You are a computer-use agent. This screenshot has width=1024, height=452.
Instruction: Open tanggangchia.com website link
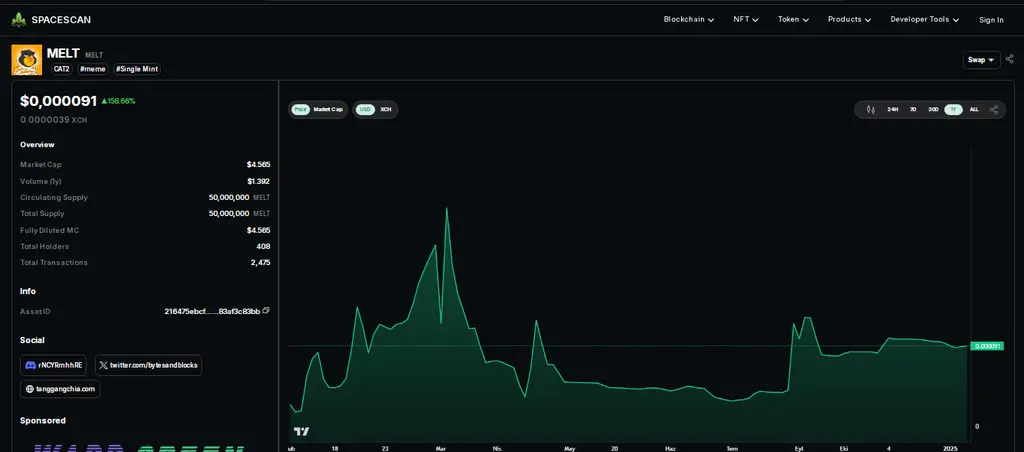click(60, 389)
